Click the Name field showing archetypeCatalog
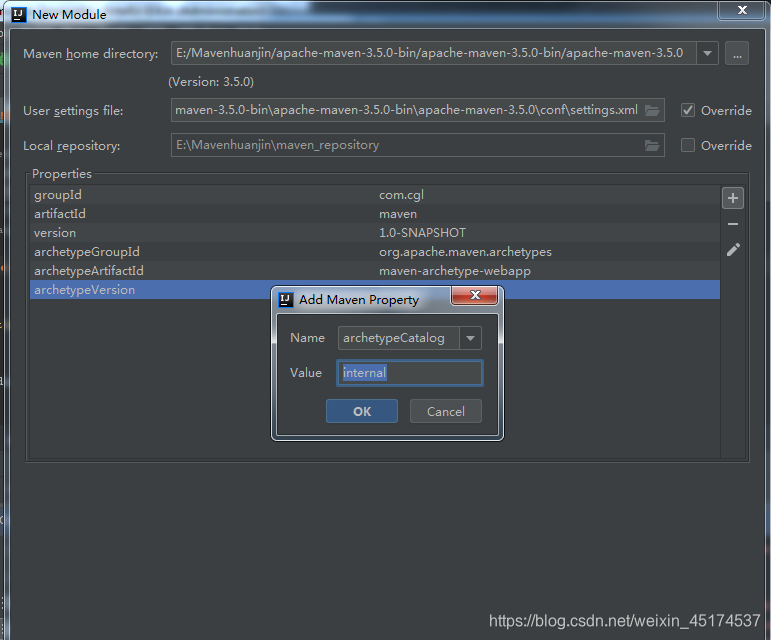Screen dimensions: 771x640 (399, 338)
